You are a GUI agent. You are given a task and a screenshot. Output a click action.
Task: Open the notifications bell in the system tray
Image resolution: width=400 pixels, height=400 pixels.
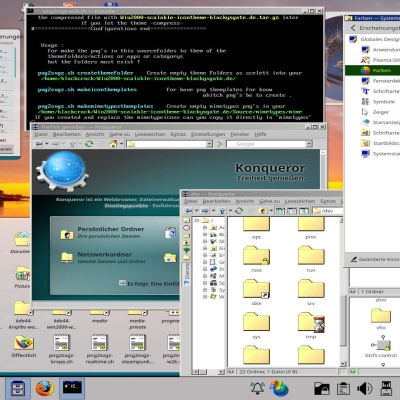tap(257, 388)
